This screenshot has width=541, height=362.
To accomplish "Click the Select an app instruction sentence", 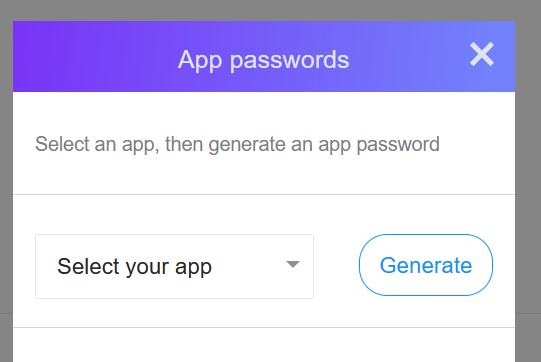I will coord(237,144).
